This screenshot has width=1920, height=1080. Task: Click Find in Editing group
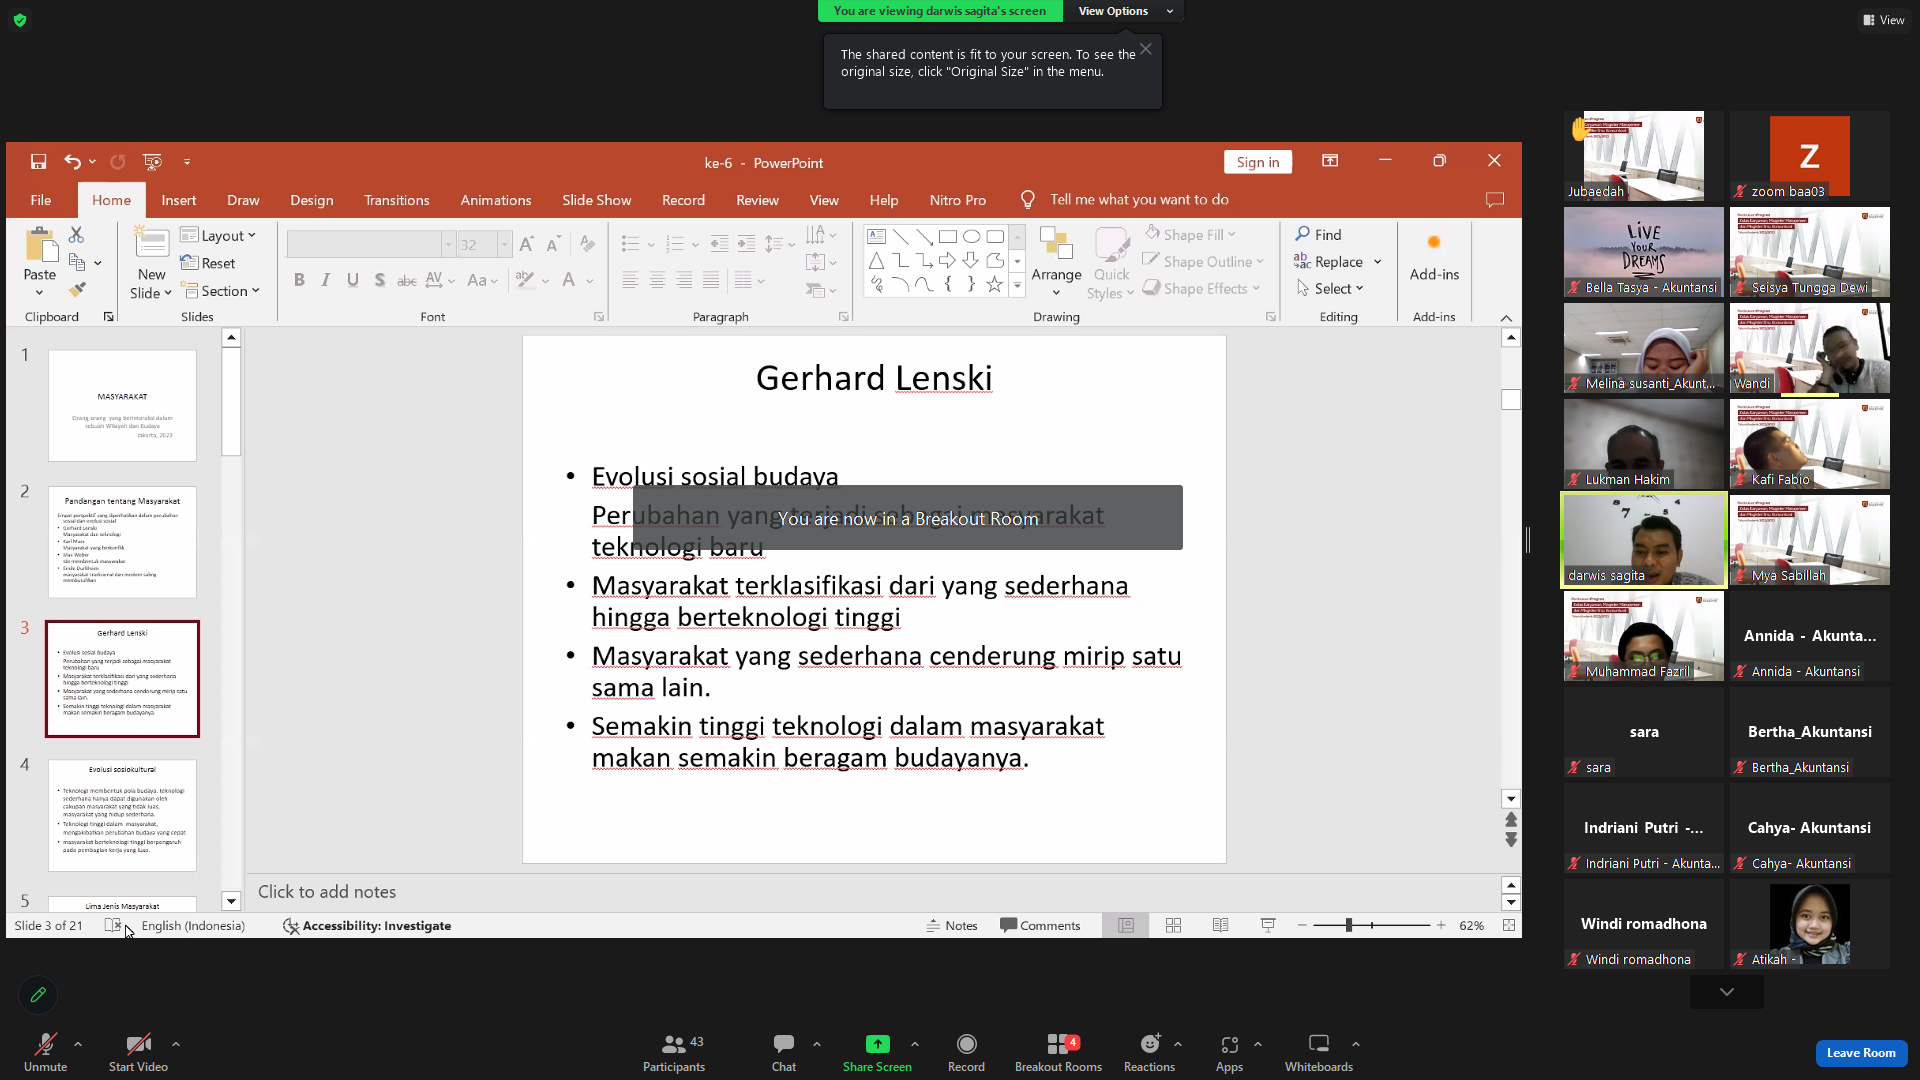point(1318,234)
